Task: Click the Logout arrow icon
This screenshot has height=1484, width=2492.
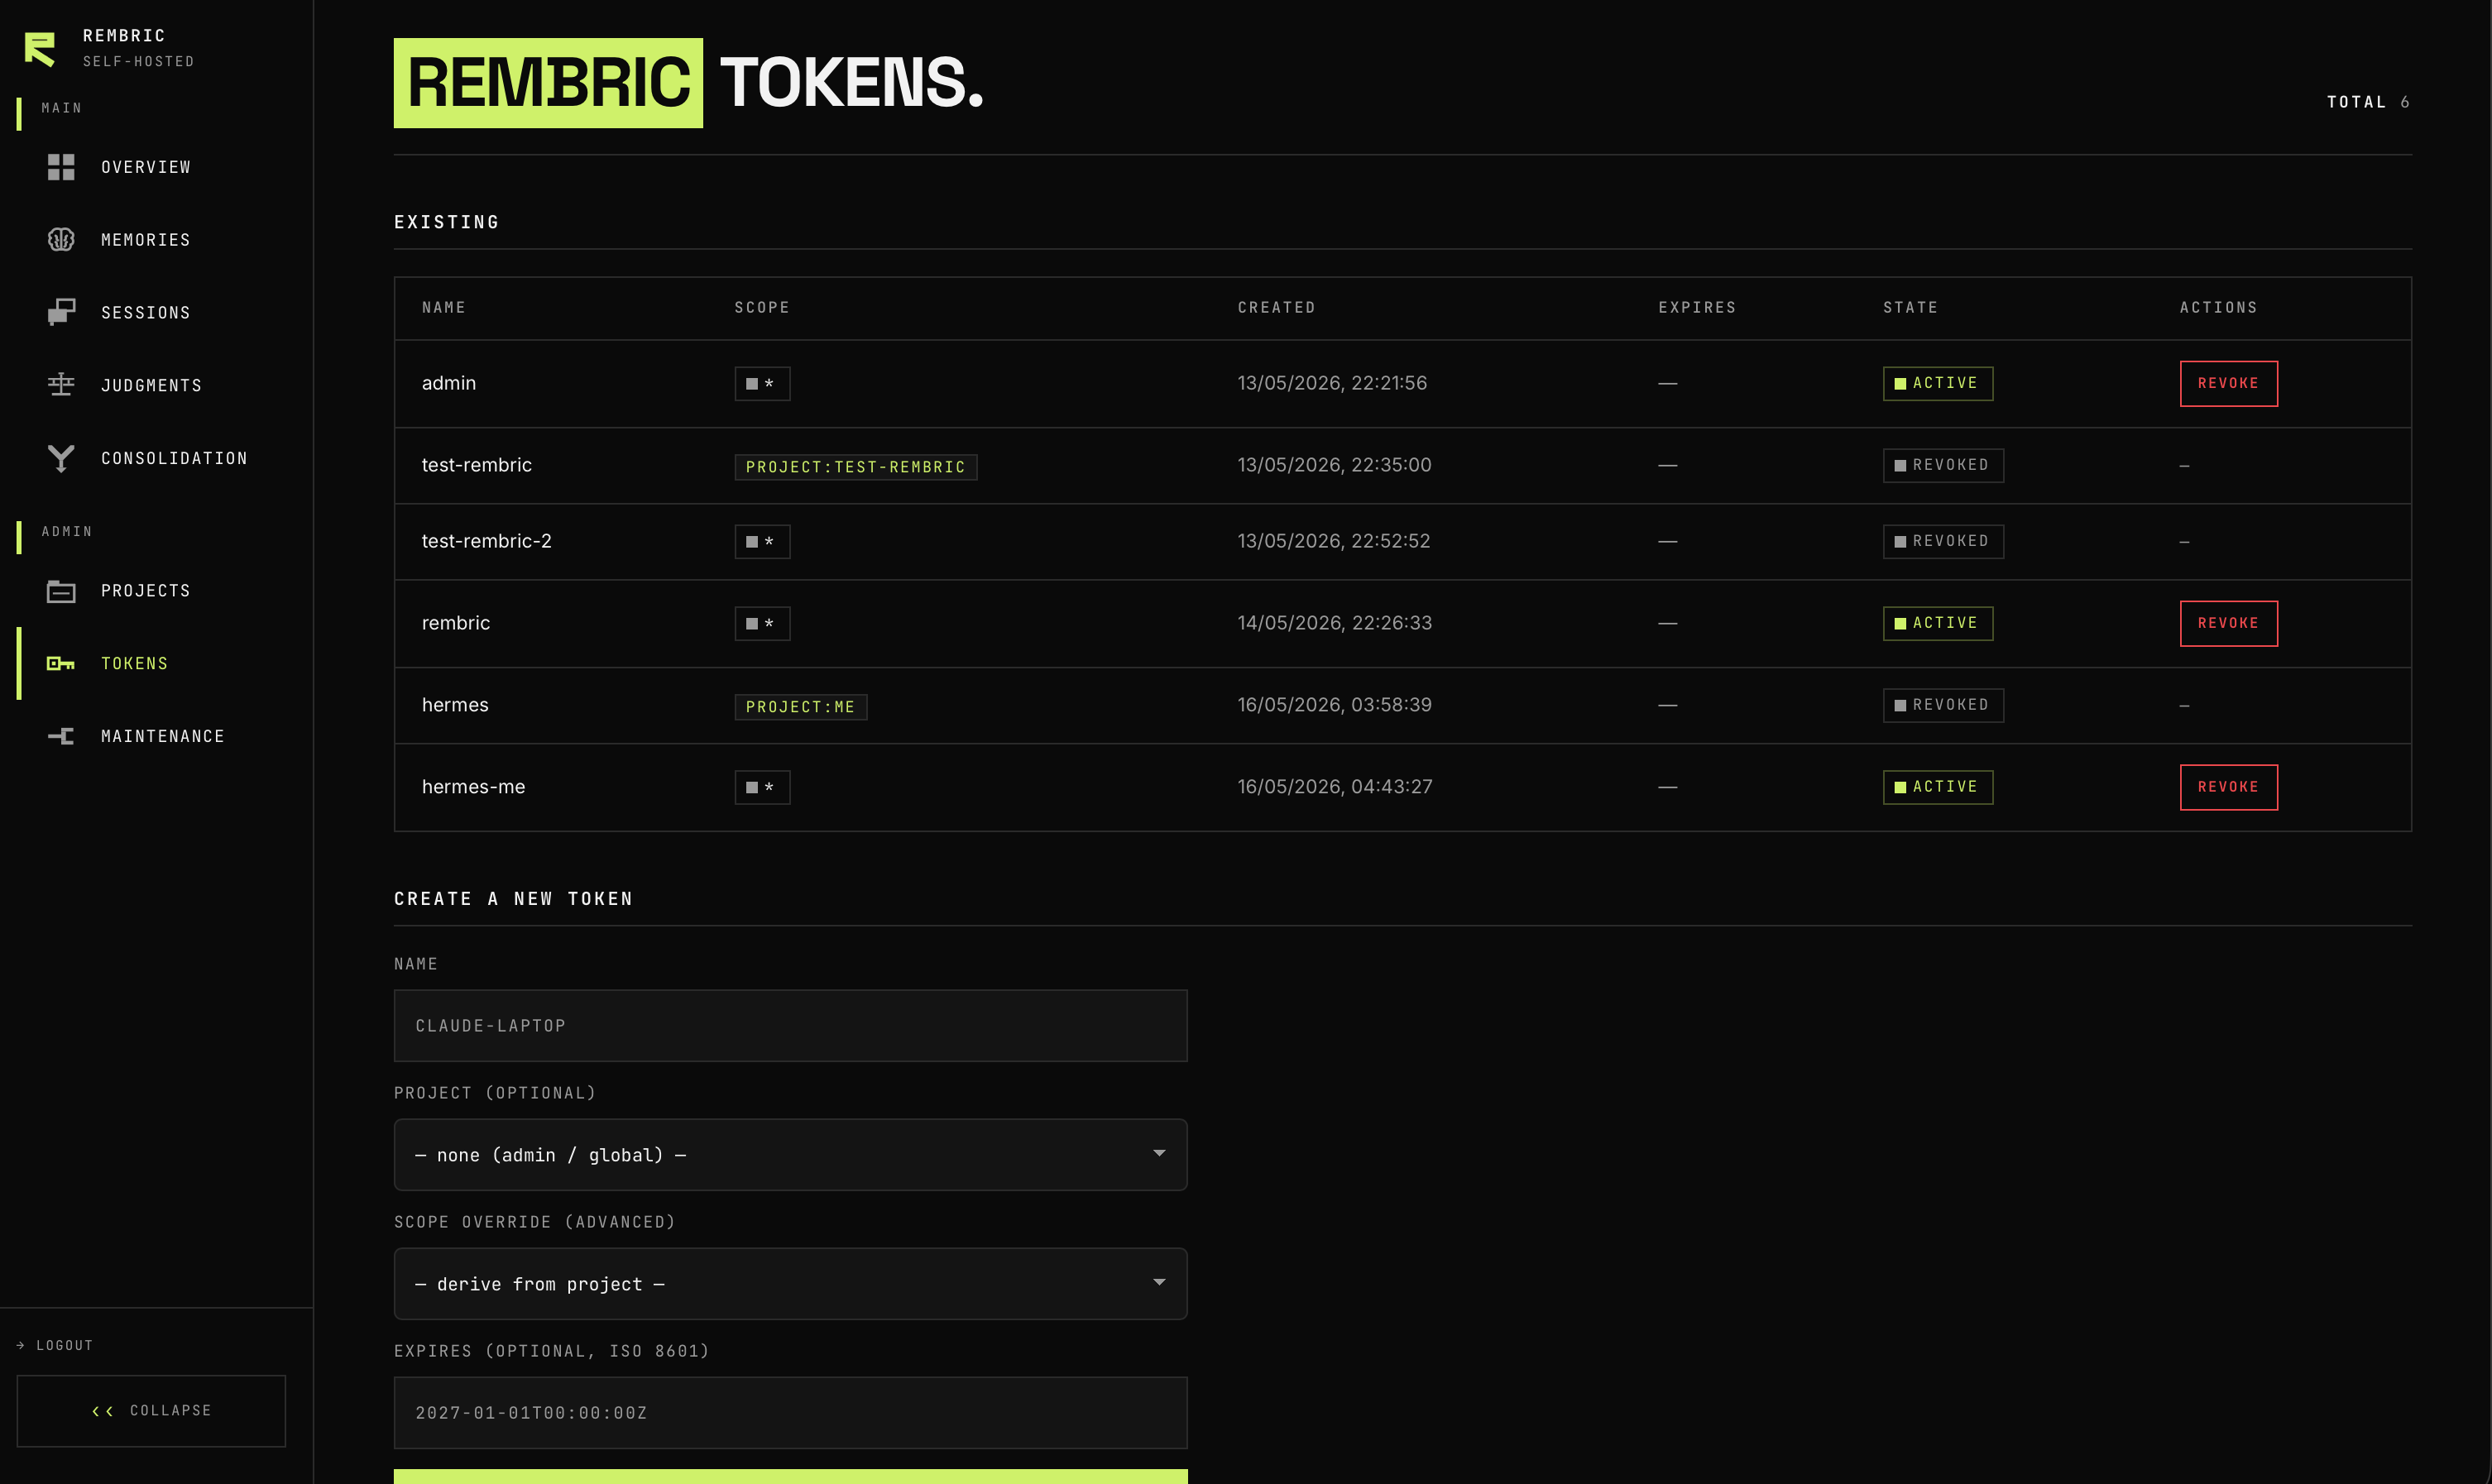Action: [21, 1345]
